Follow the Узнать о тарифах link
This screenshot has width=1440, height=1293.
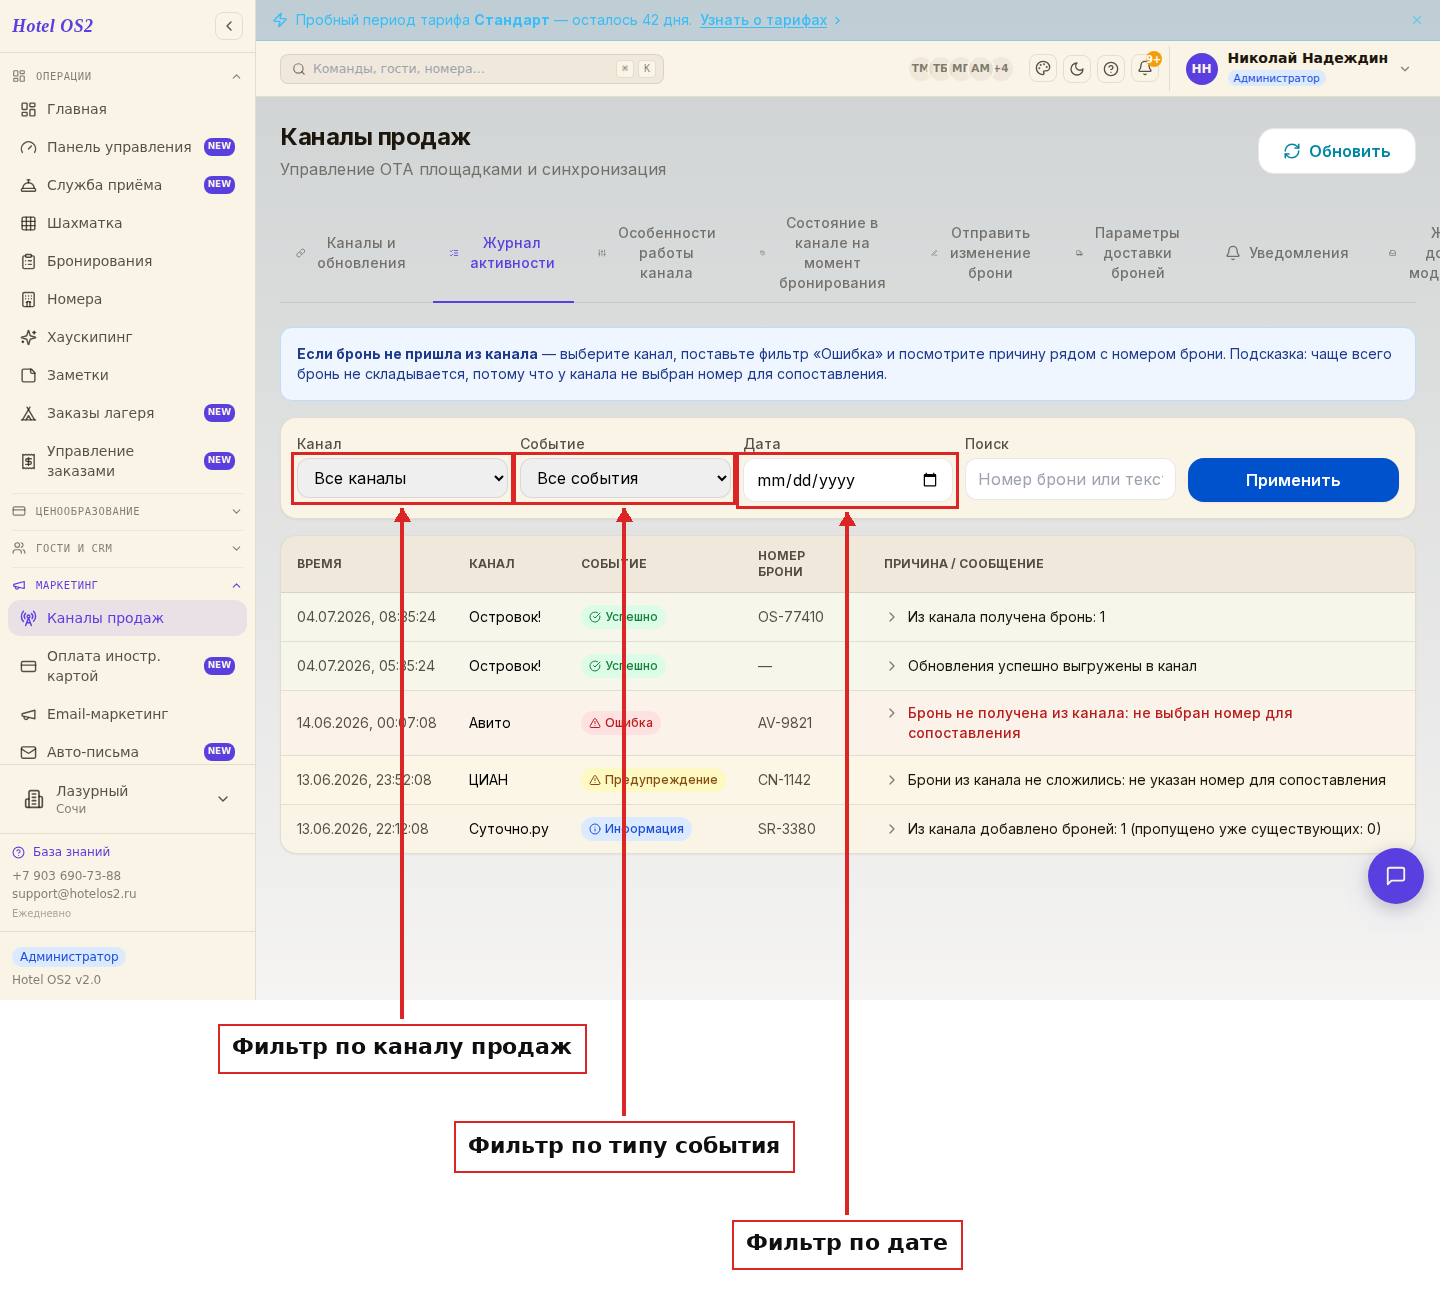764,20
